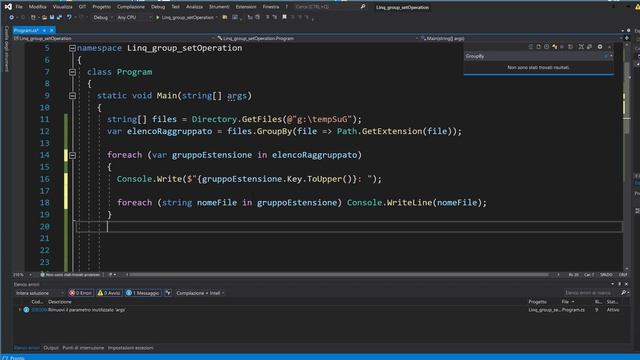The height and width of the screenshot is (360, 640).
Task: Start debugging with green play icon
Action: tap(158, 17)
